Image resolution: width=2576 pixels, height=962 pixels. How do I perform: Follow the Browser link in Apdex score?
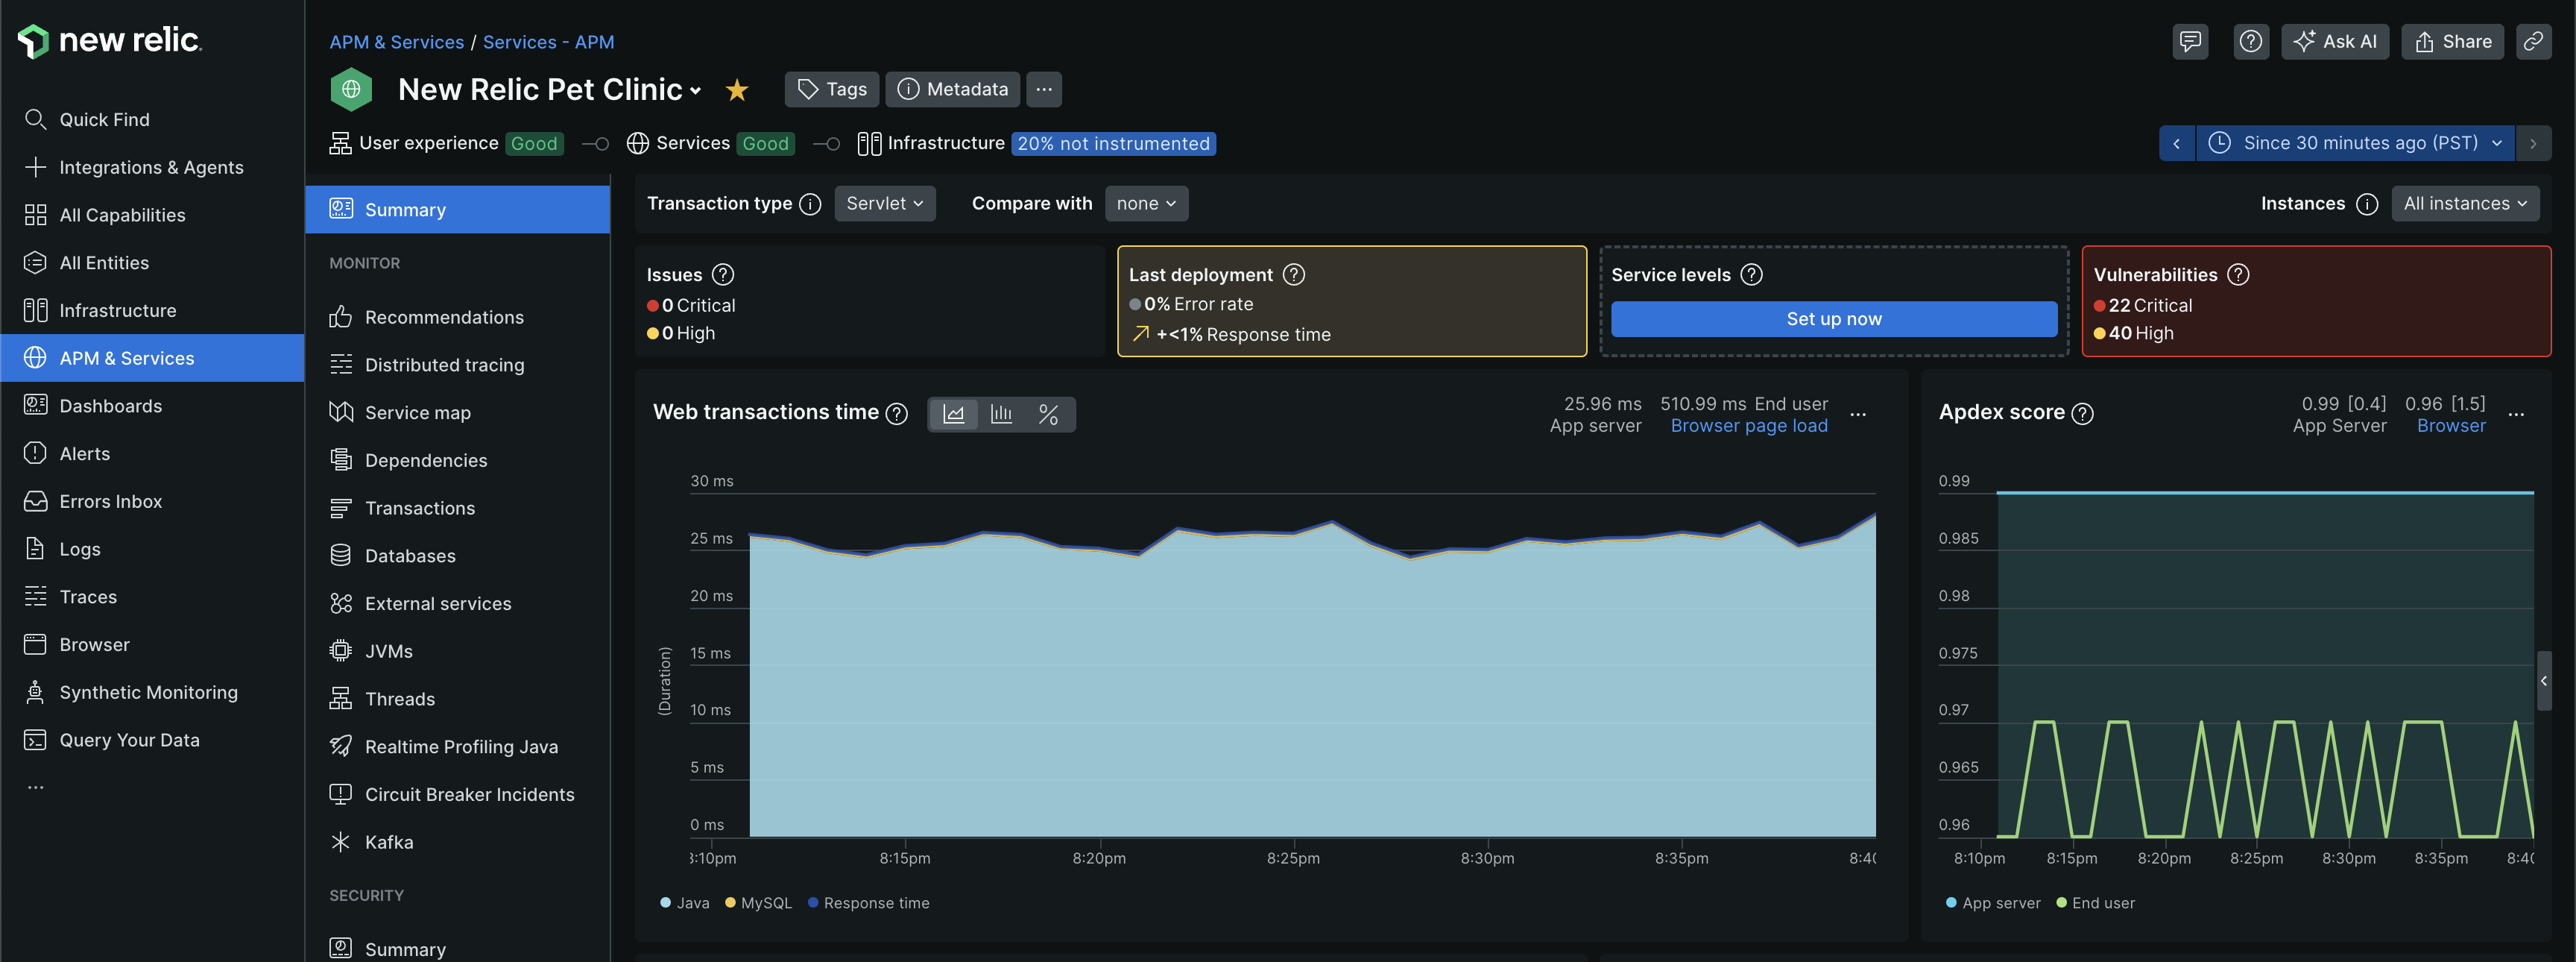coord(2451,426)
